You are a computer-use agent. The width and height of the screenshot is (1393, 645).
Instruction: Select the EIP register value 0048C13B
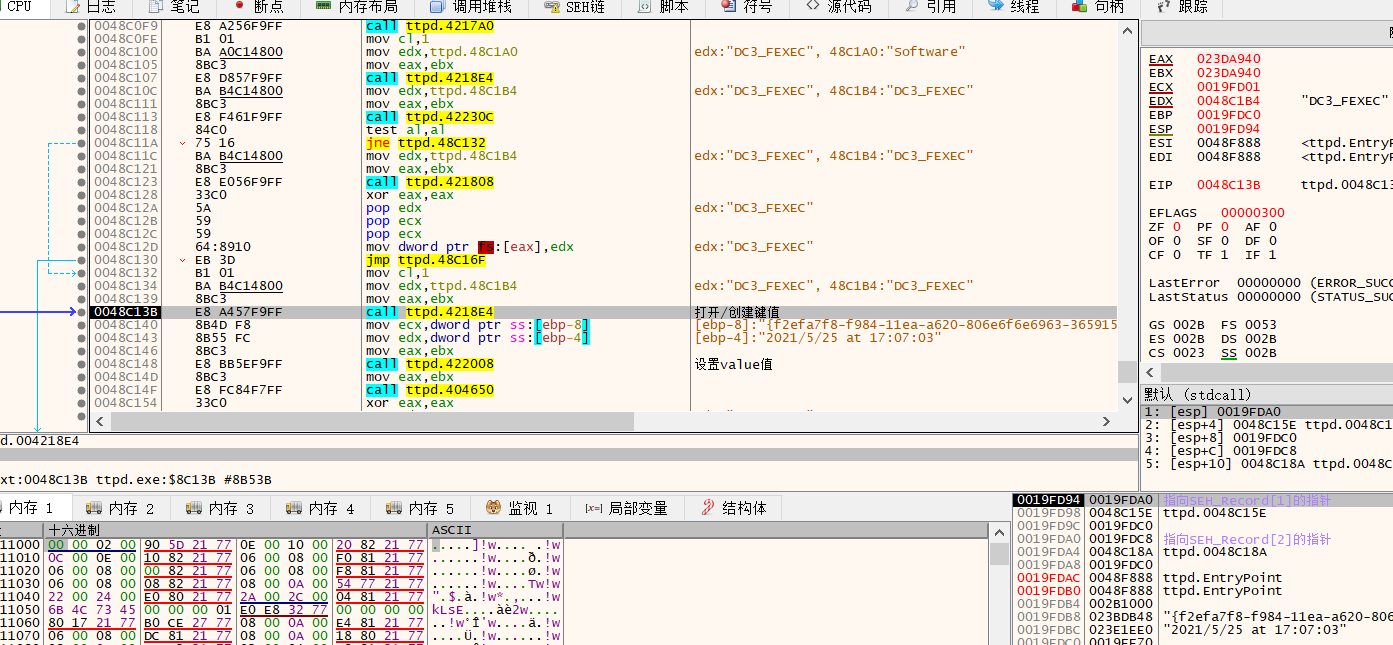pos(1230,185)
